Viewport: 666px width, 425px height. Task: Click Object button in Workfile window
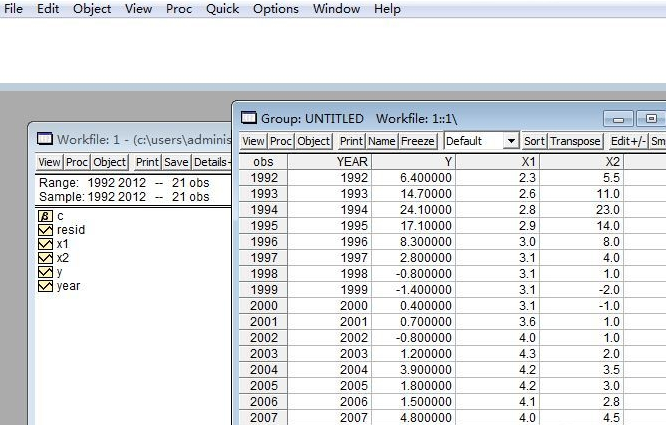110,162
